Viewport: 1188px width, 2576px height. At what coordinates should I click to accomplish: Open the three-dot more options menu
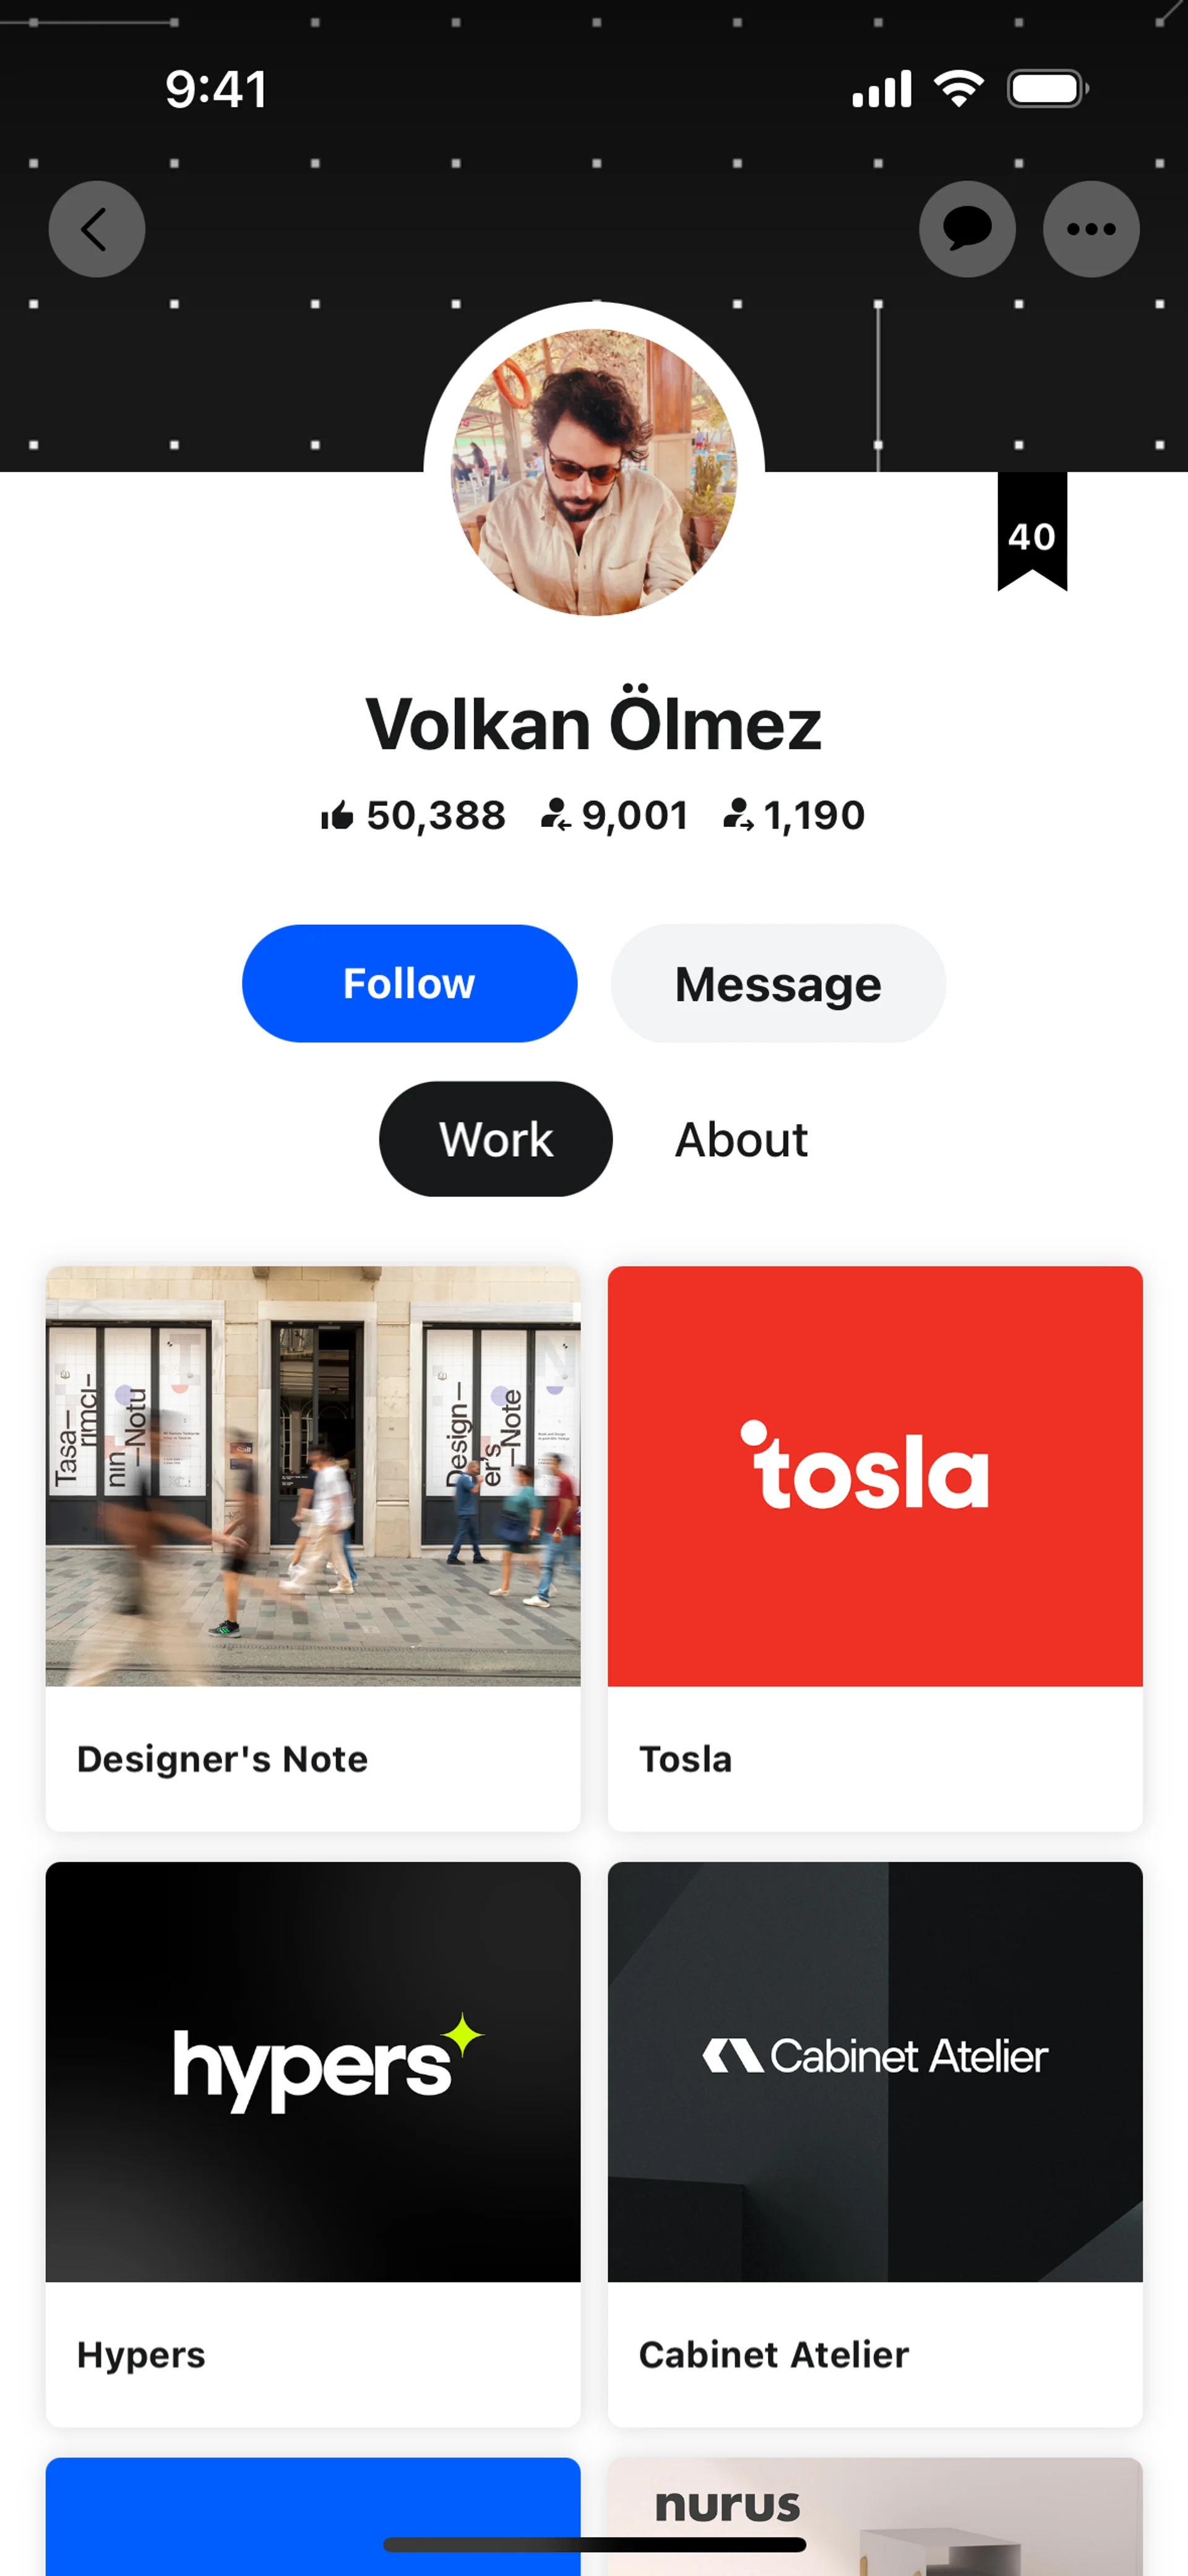point(1091,229)
